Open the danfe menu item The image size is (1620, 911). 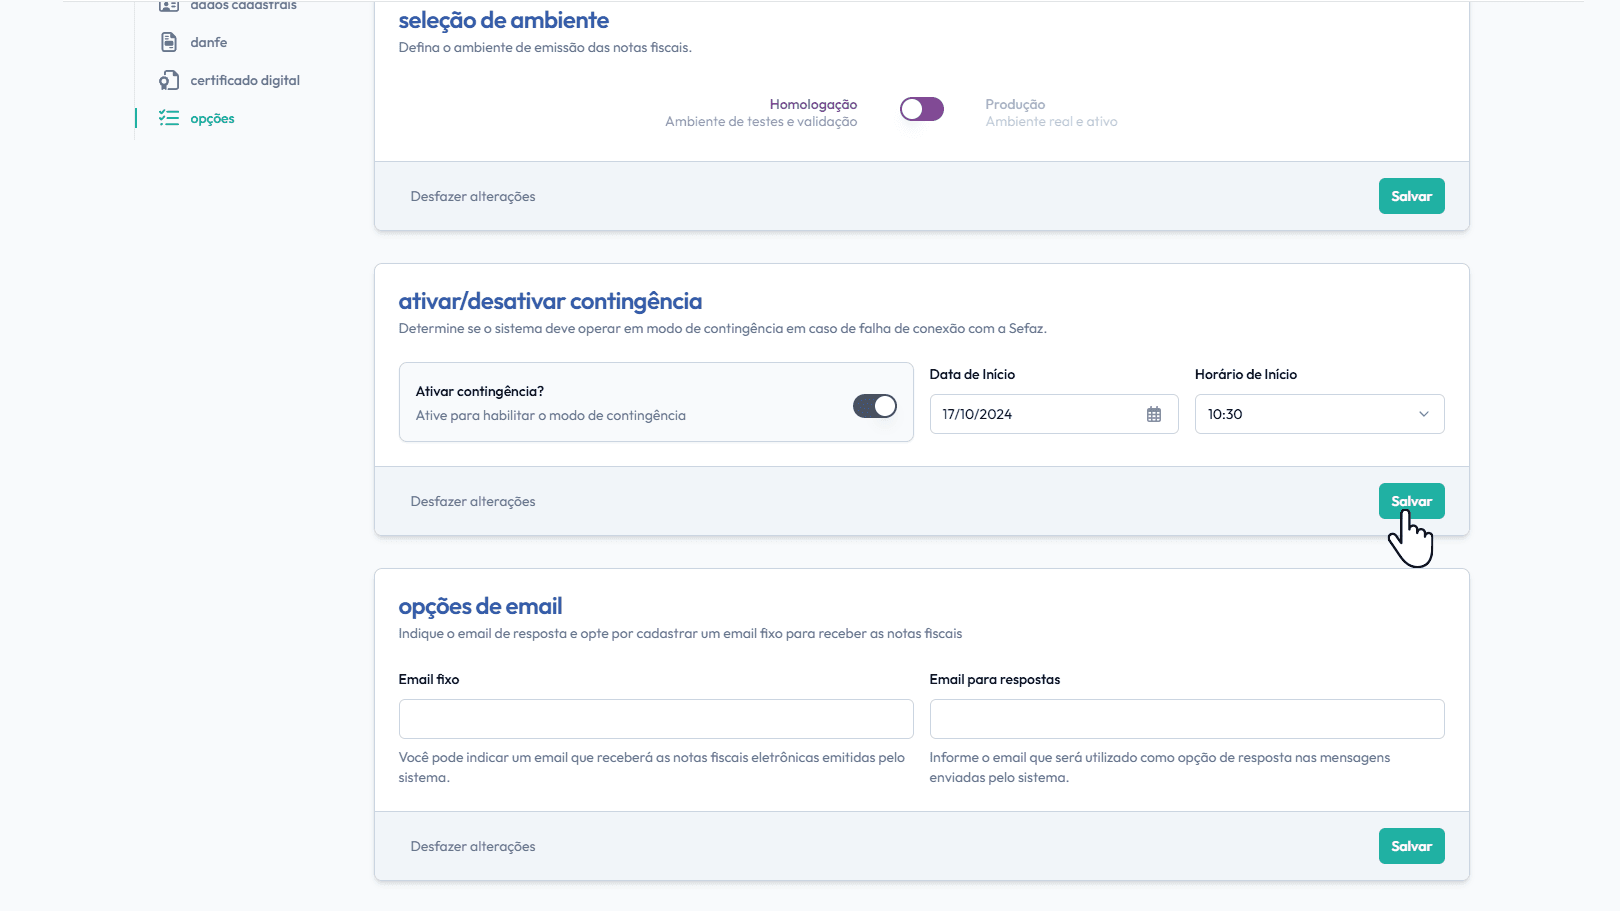point(208,42)
